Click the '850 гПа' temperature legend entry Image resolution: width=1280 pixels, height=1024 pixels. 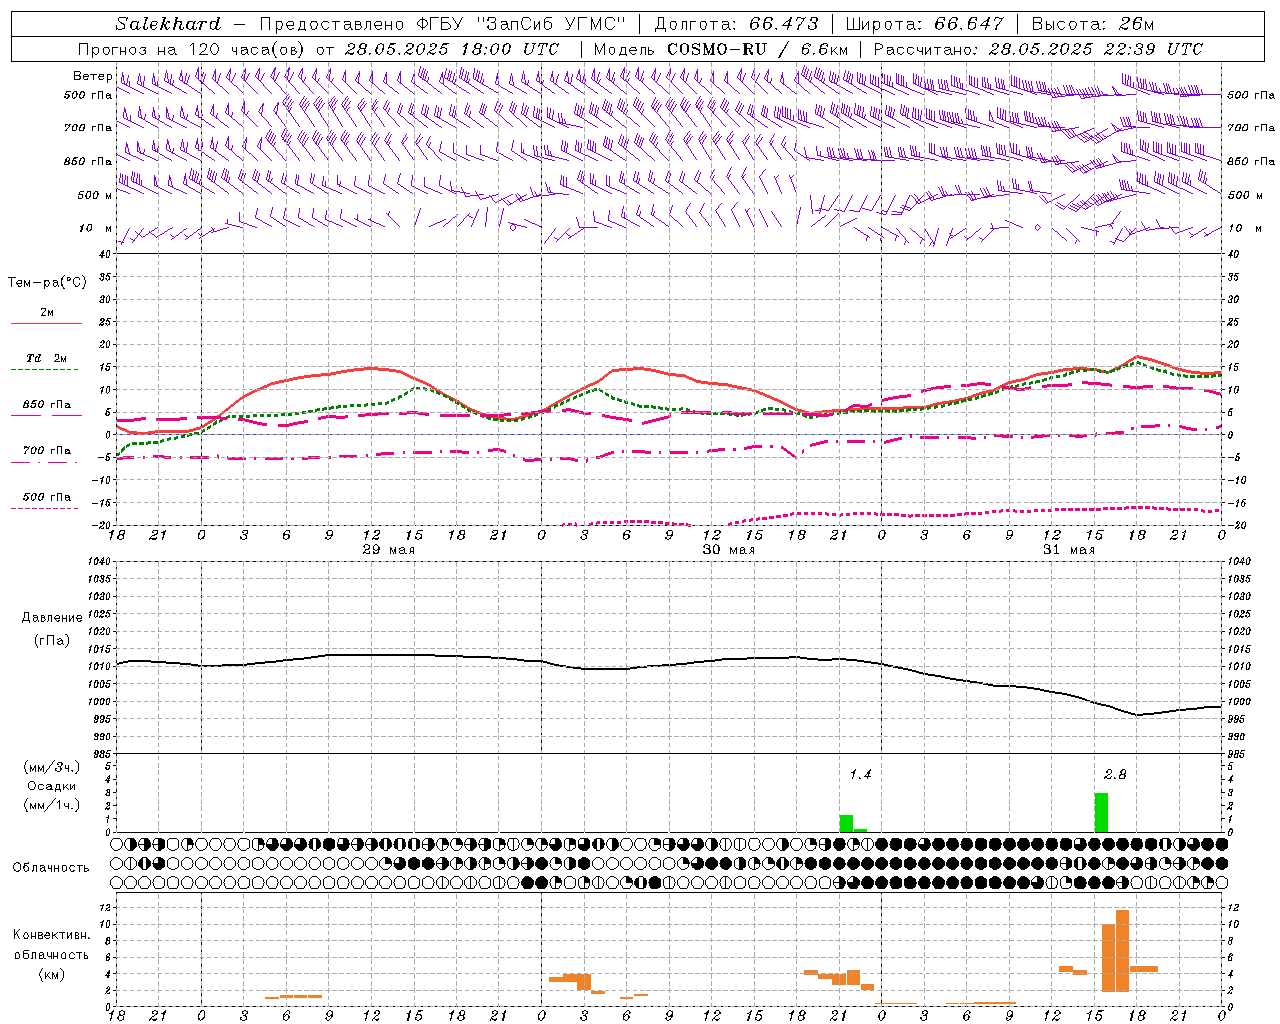[47, 405]
